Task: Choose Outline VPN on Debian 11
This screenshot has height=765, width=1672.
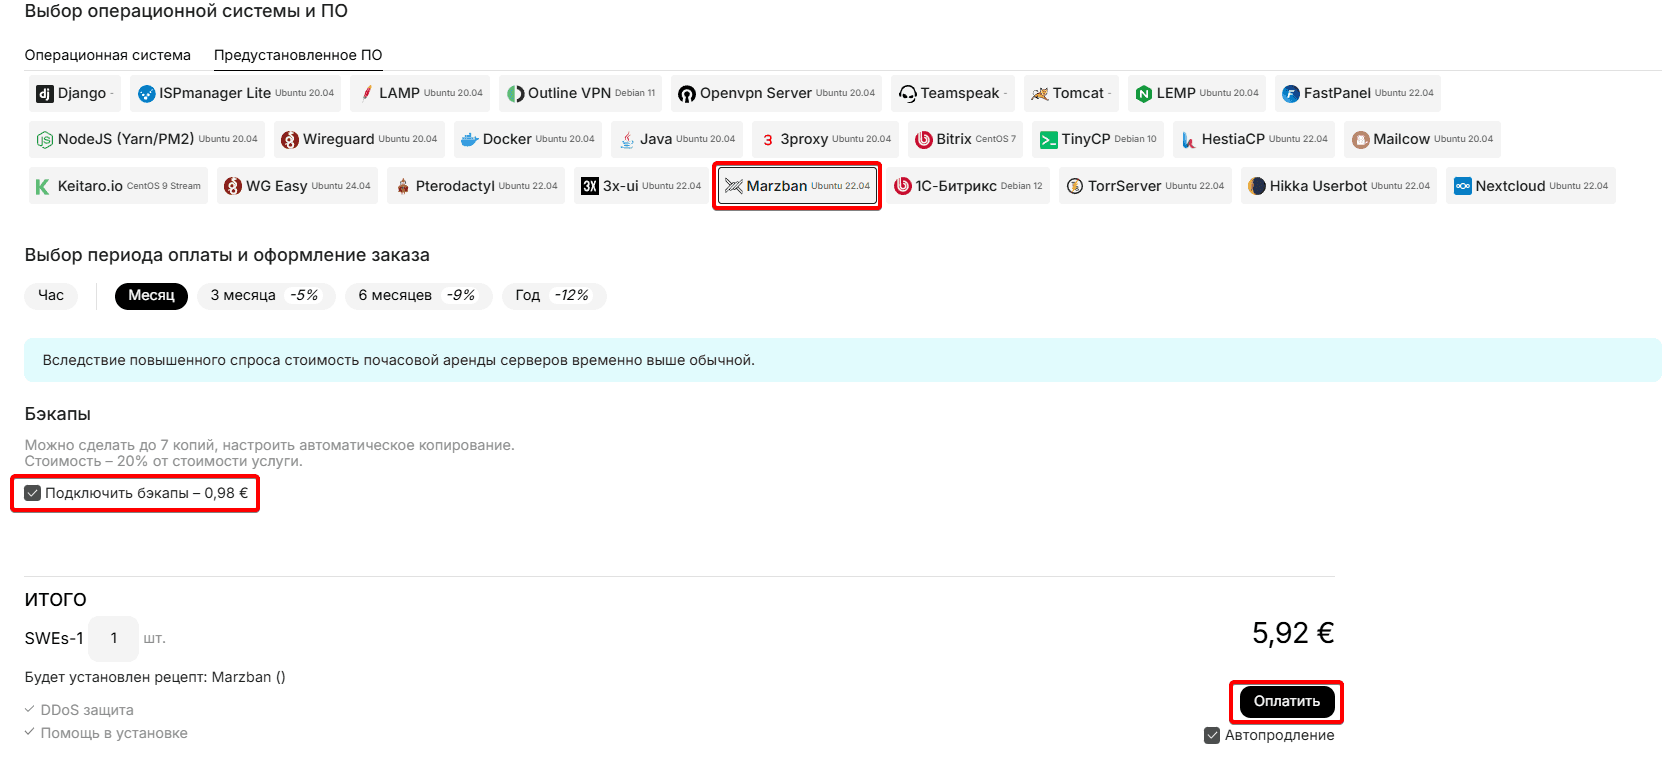Action: [x=581, y=94]
